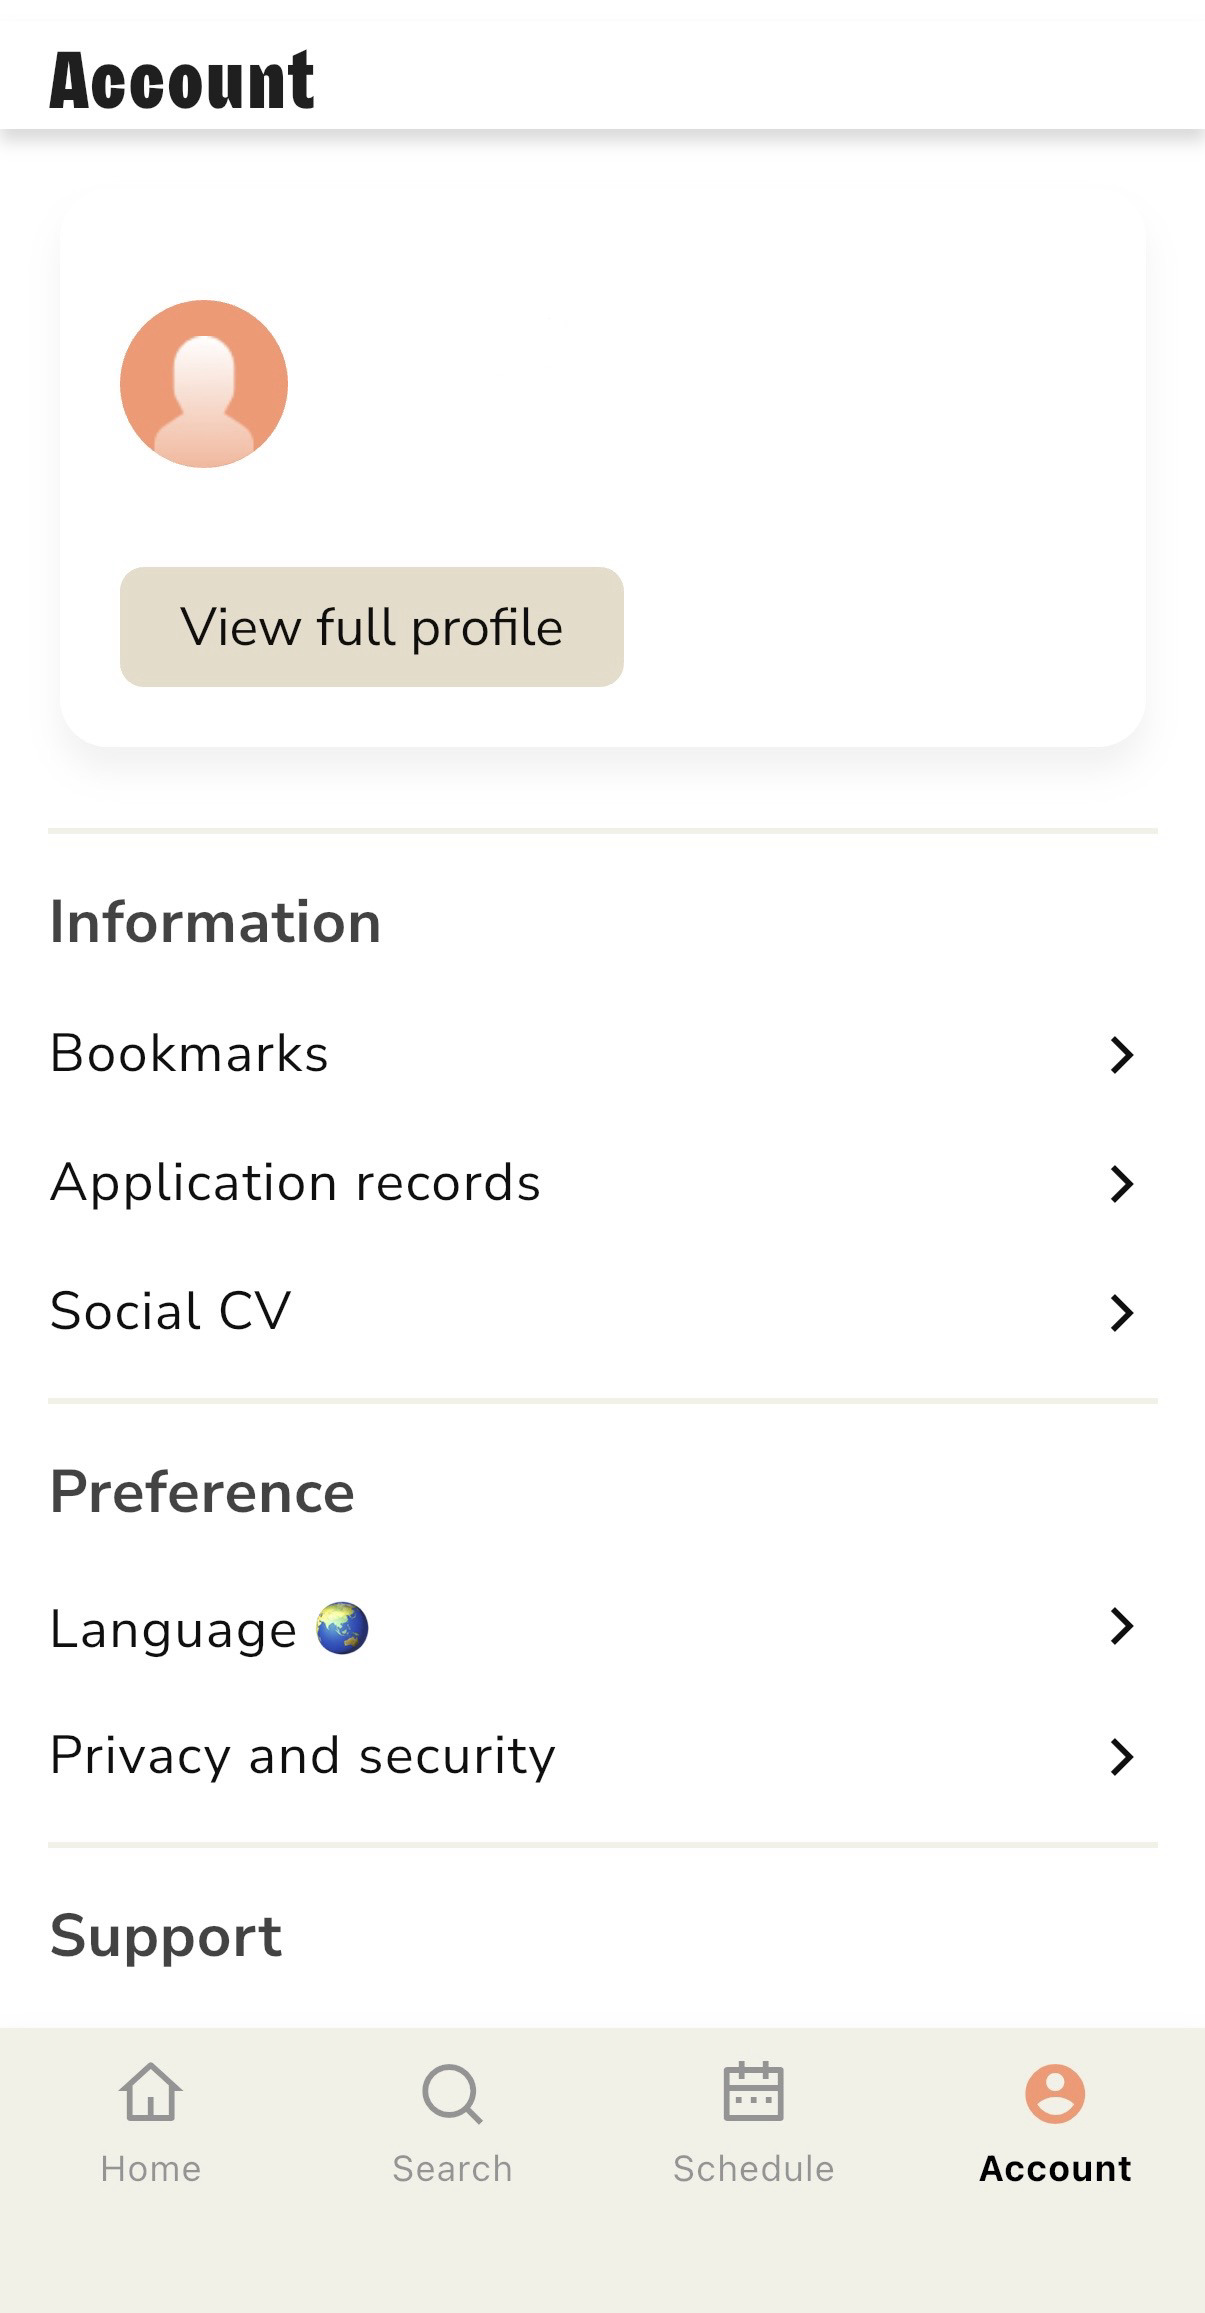This screenshot has height=2313, width=1205.
Task: Switch to the Home tab label
Action: point(151,2168)
